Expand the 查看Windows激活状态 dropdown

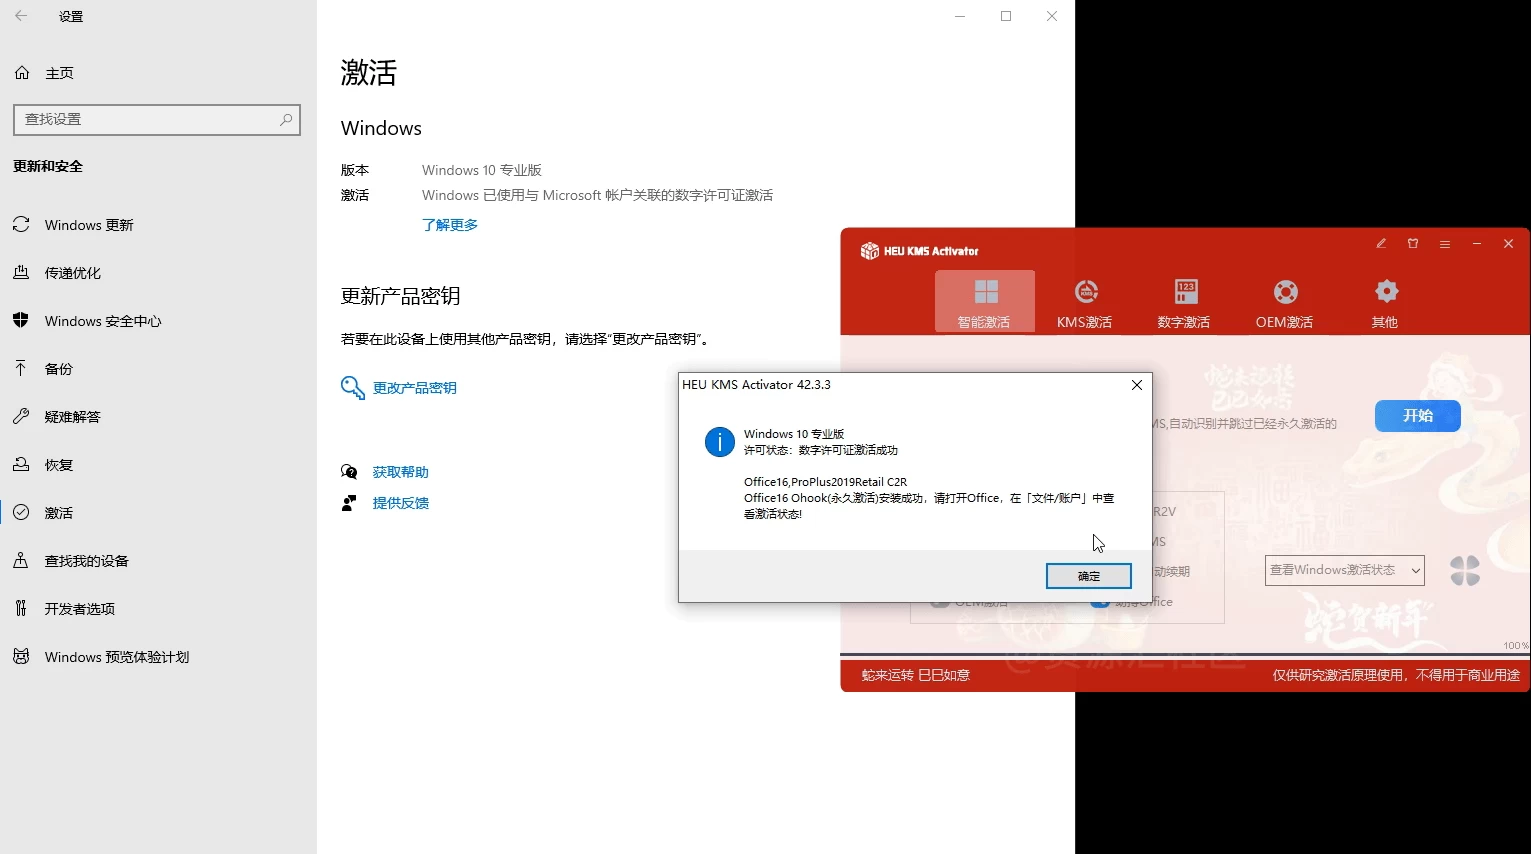point(1344,570)
